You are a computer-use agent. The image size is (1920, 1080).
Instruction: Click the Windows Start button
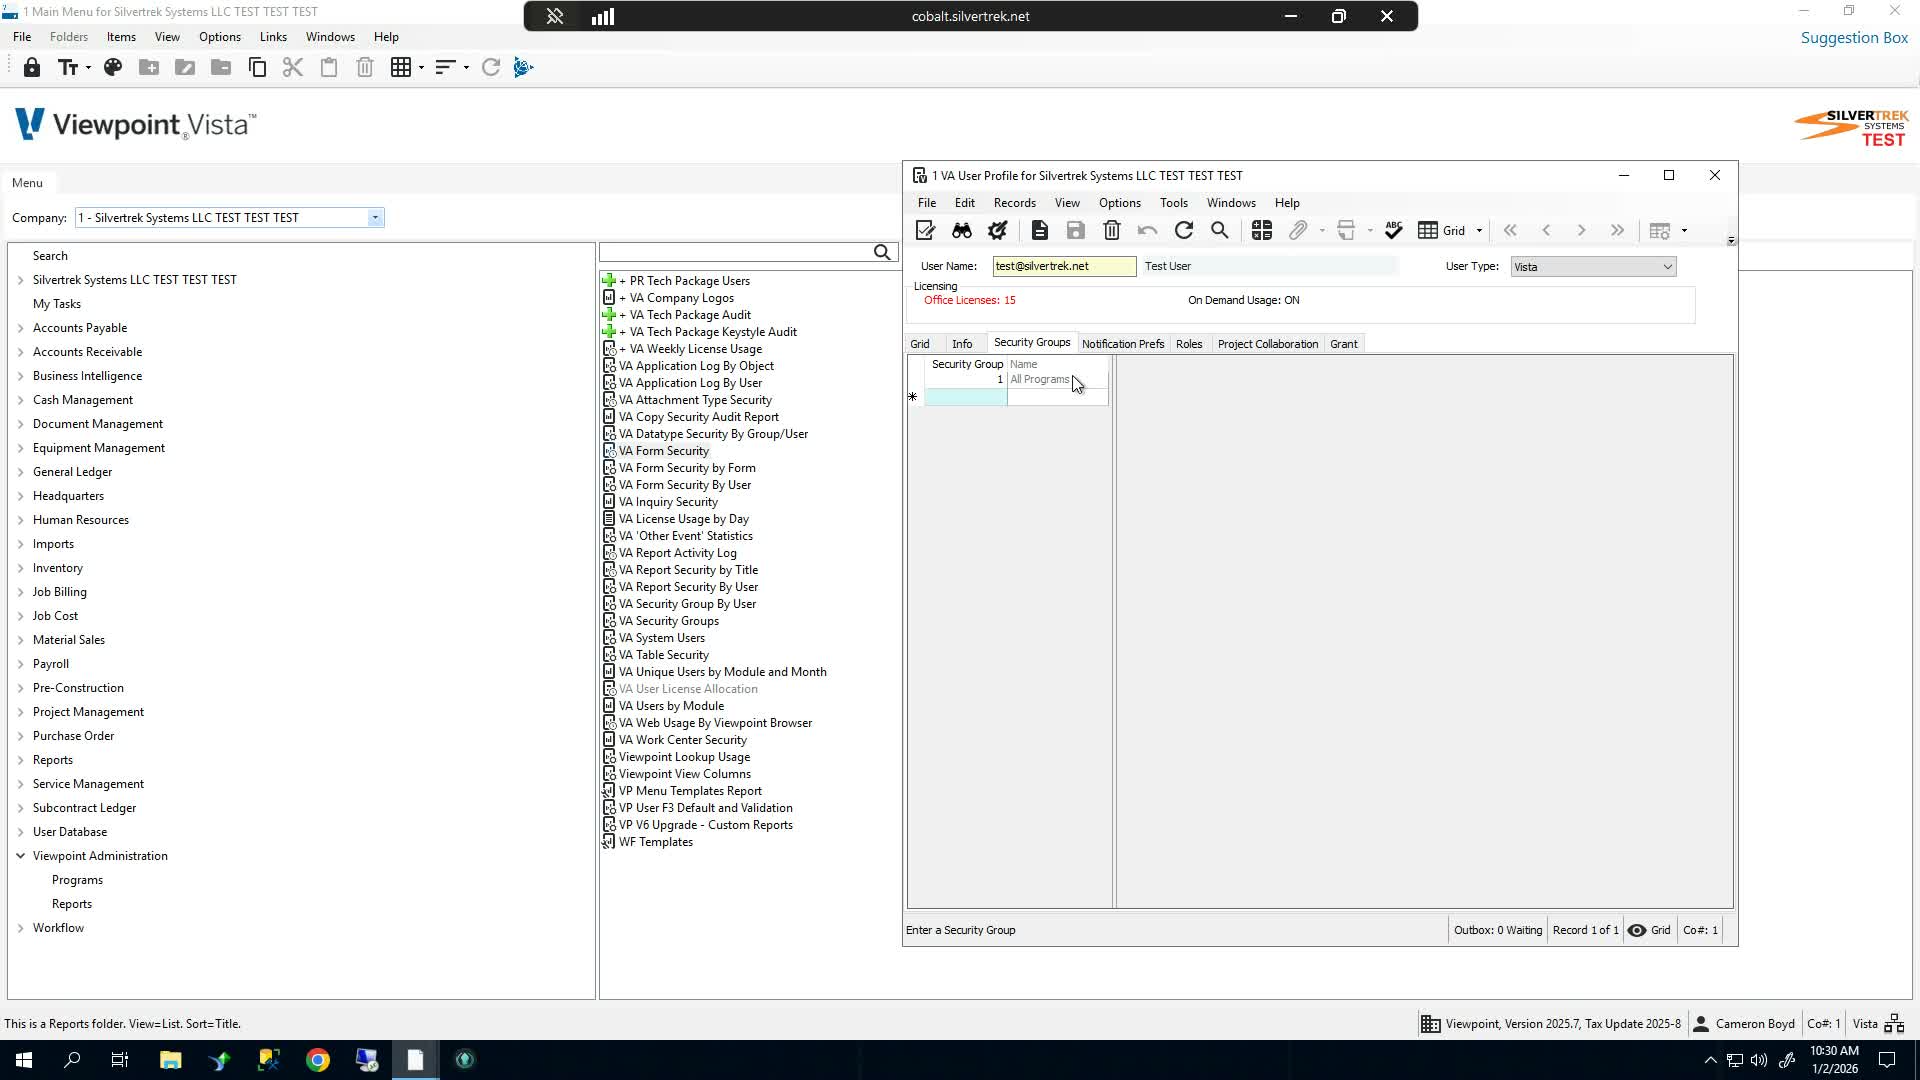click(24, 1060)
